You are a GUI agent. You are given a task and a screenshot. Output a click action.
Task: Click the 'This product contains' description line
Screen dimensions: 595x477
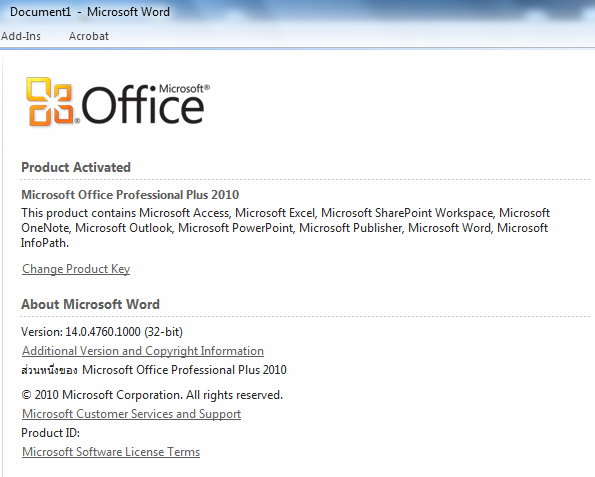point(285,213)
